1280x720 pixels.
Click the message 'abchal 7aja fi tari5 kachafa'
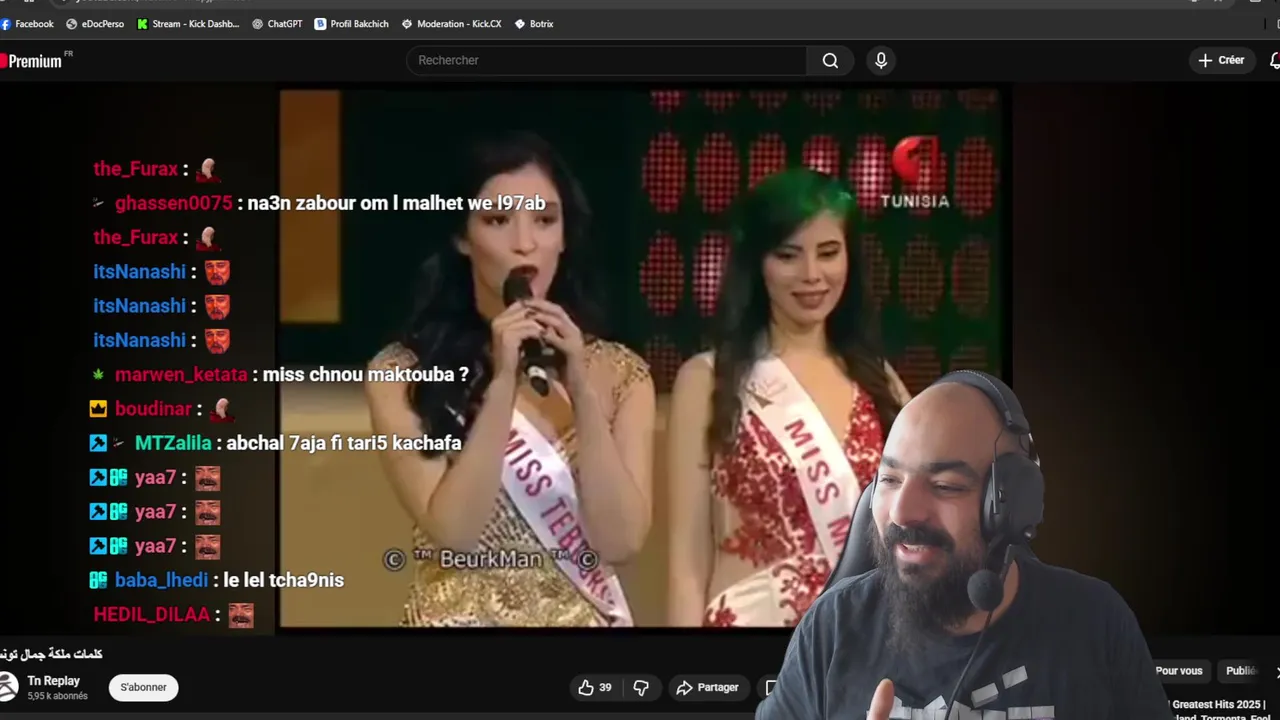pos(344,443)
